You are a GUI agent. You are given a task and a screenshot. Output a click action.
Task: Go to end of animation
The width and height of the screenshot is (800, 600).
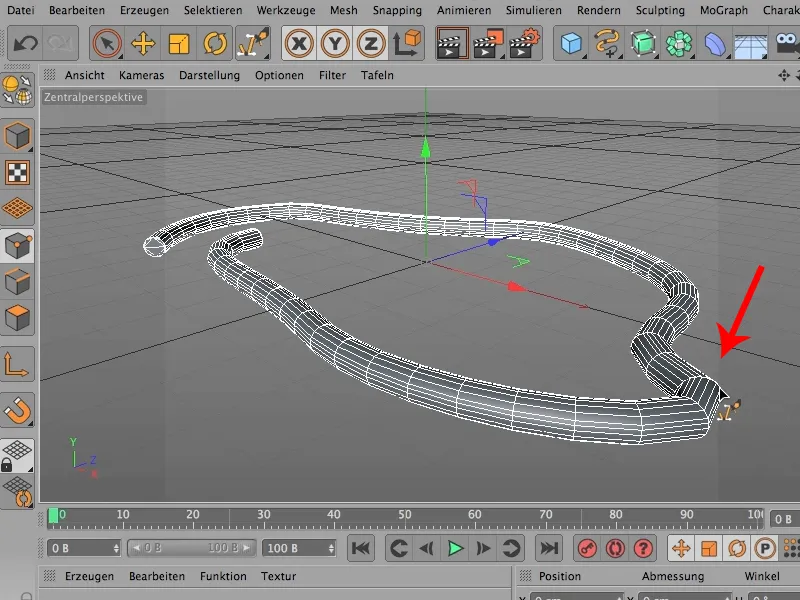[x=549, y=548]
